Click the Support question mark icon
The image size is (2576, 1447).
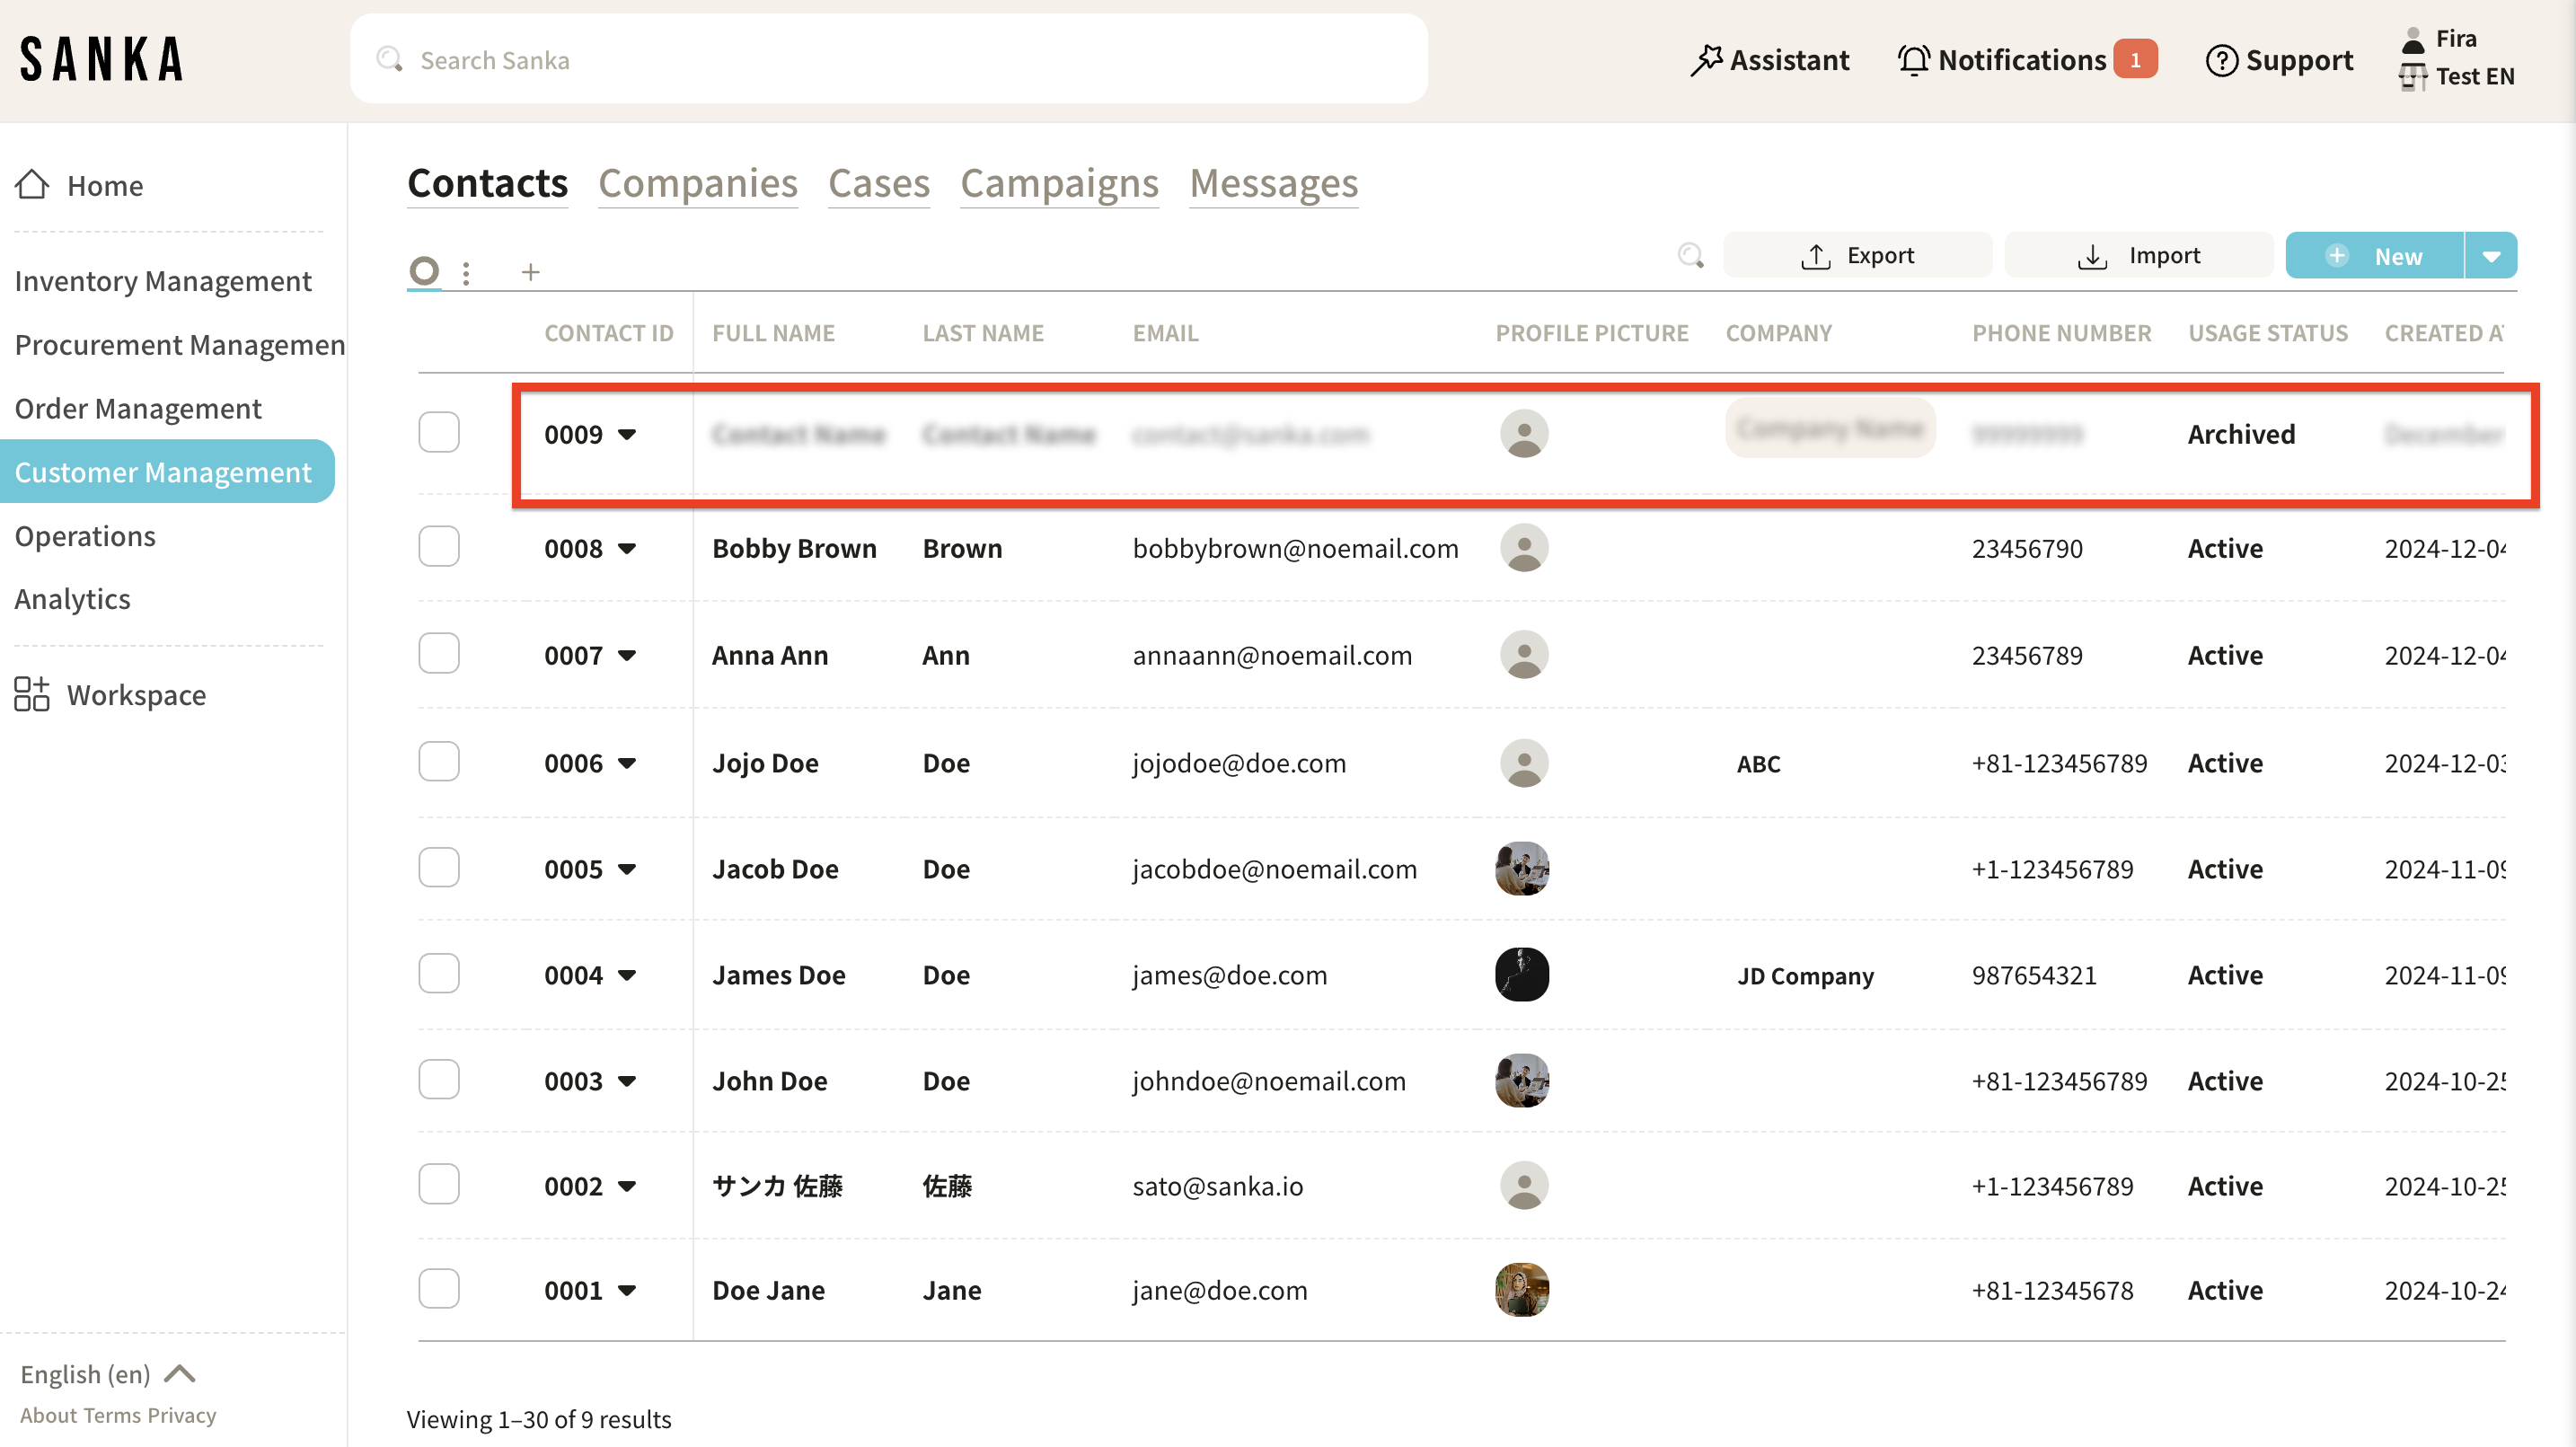click(2221, 60)
